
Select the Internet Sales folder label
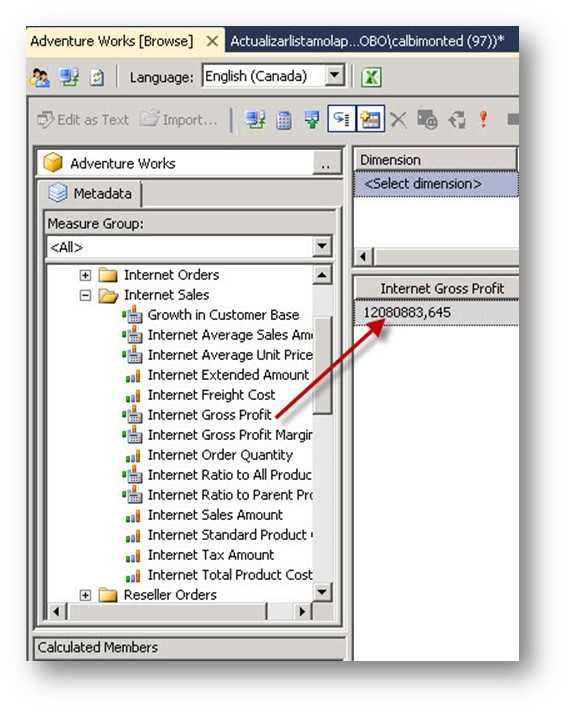coord(166,295)
